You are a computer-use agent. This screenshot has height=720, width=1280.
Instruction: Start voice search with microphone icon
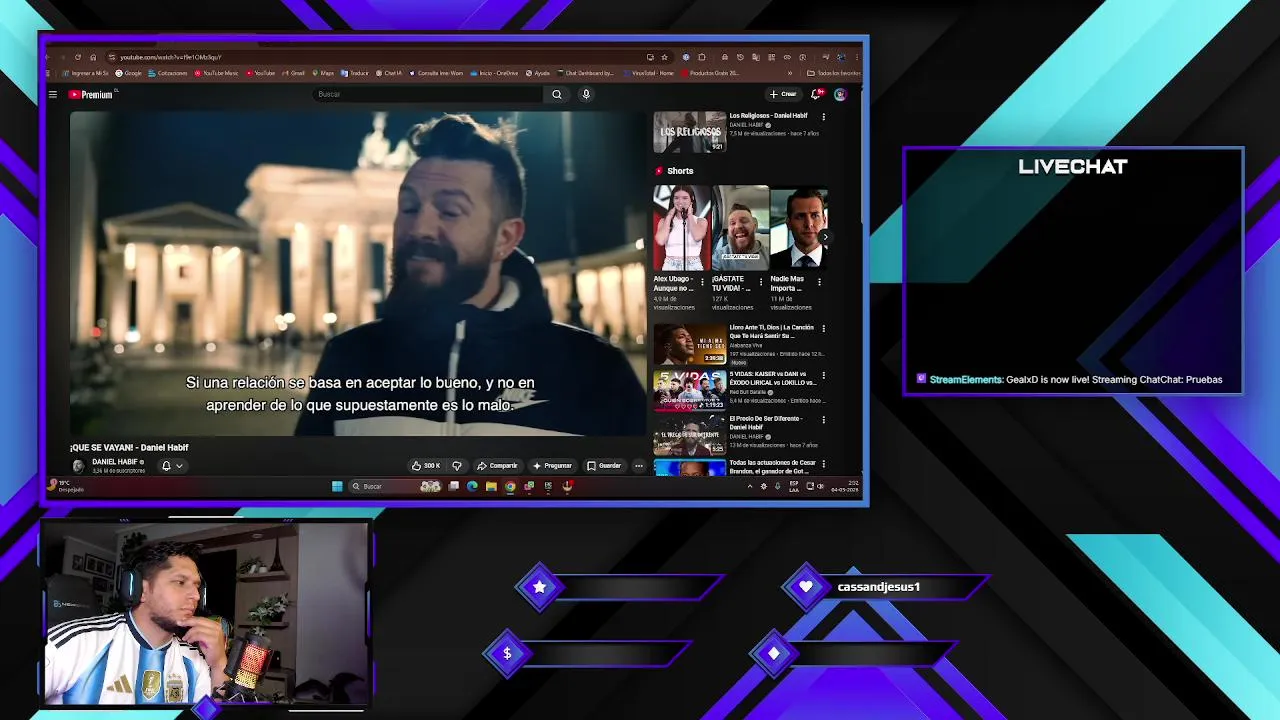[x=586, y=94]
